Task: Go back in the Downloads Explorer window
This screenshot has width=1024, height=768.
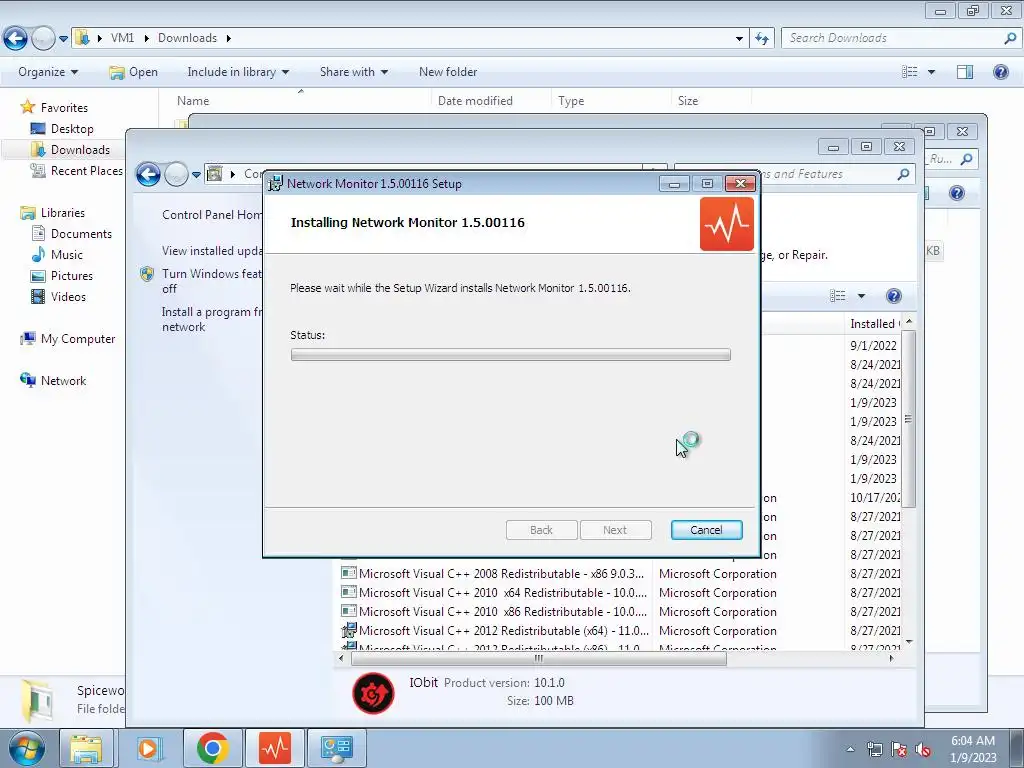Action: click(x=16, y=39)
